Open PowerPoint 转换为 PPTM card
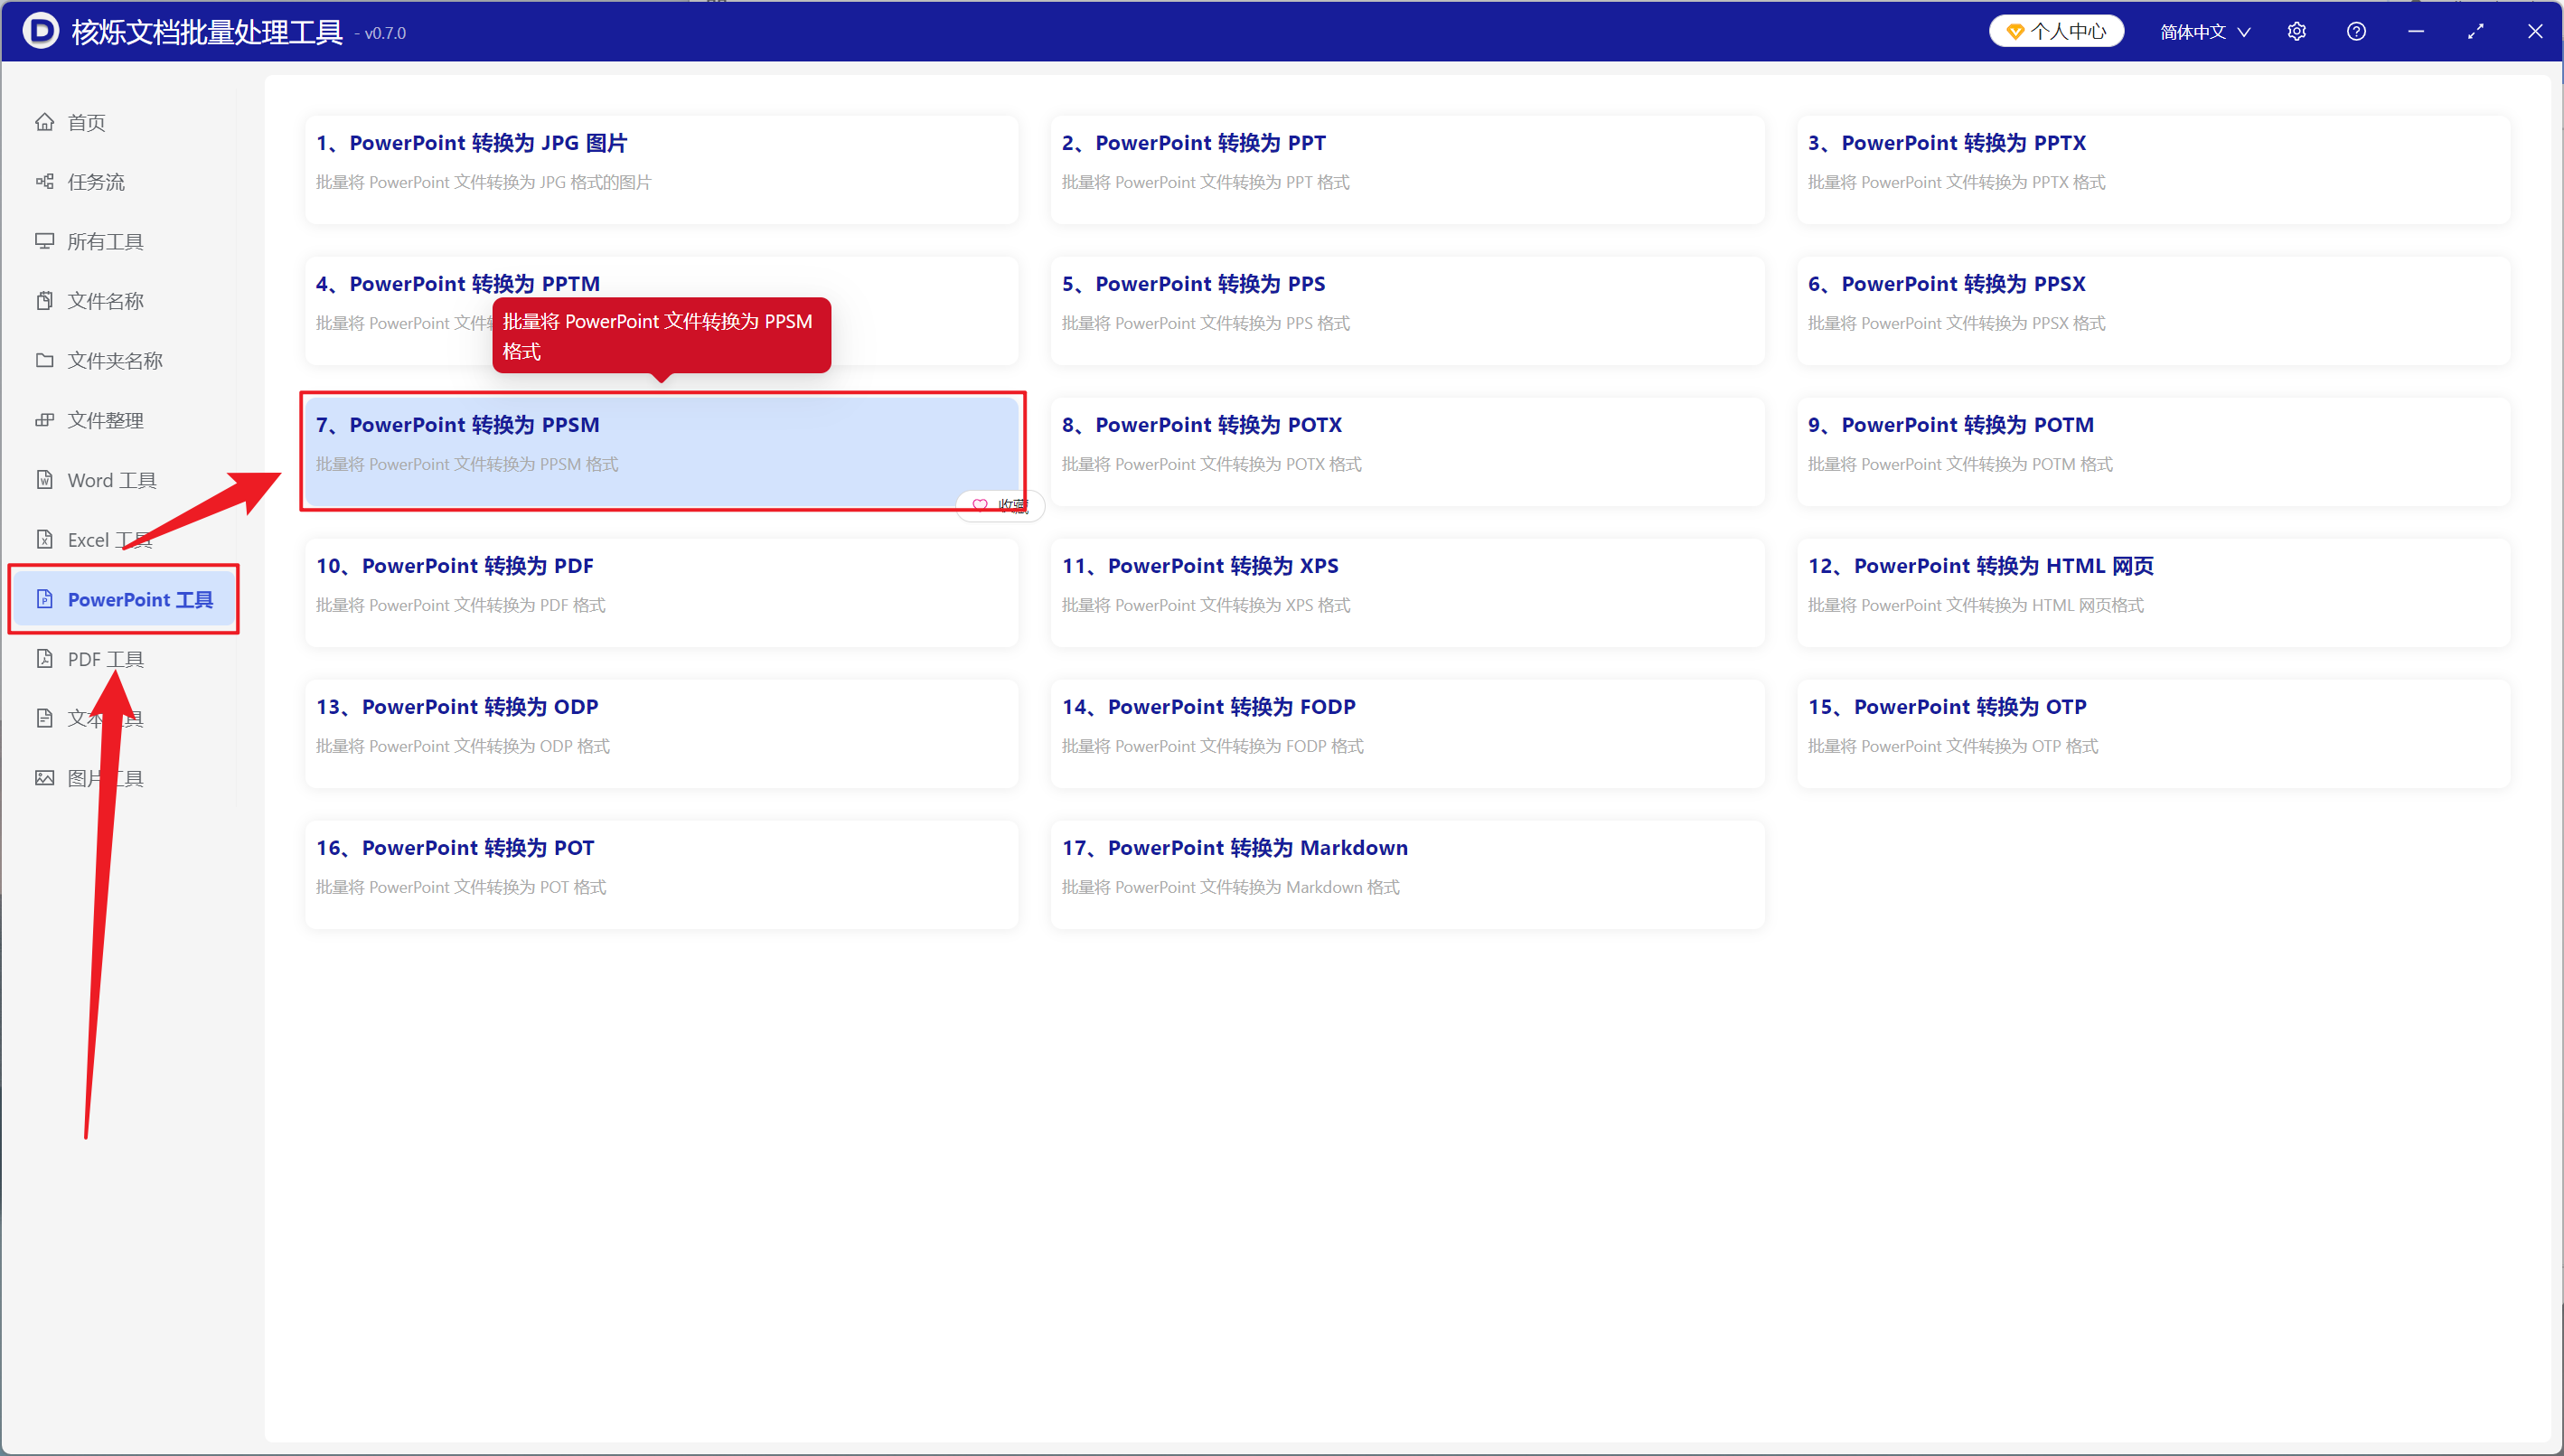 coord(661,310)
